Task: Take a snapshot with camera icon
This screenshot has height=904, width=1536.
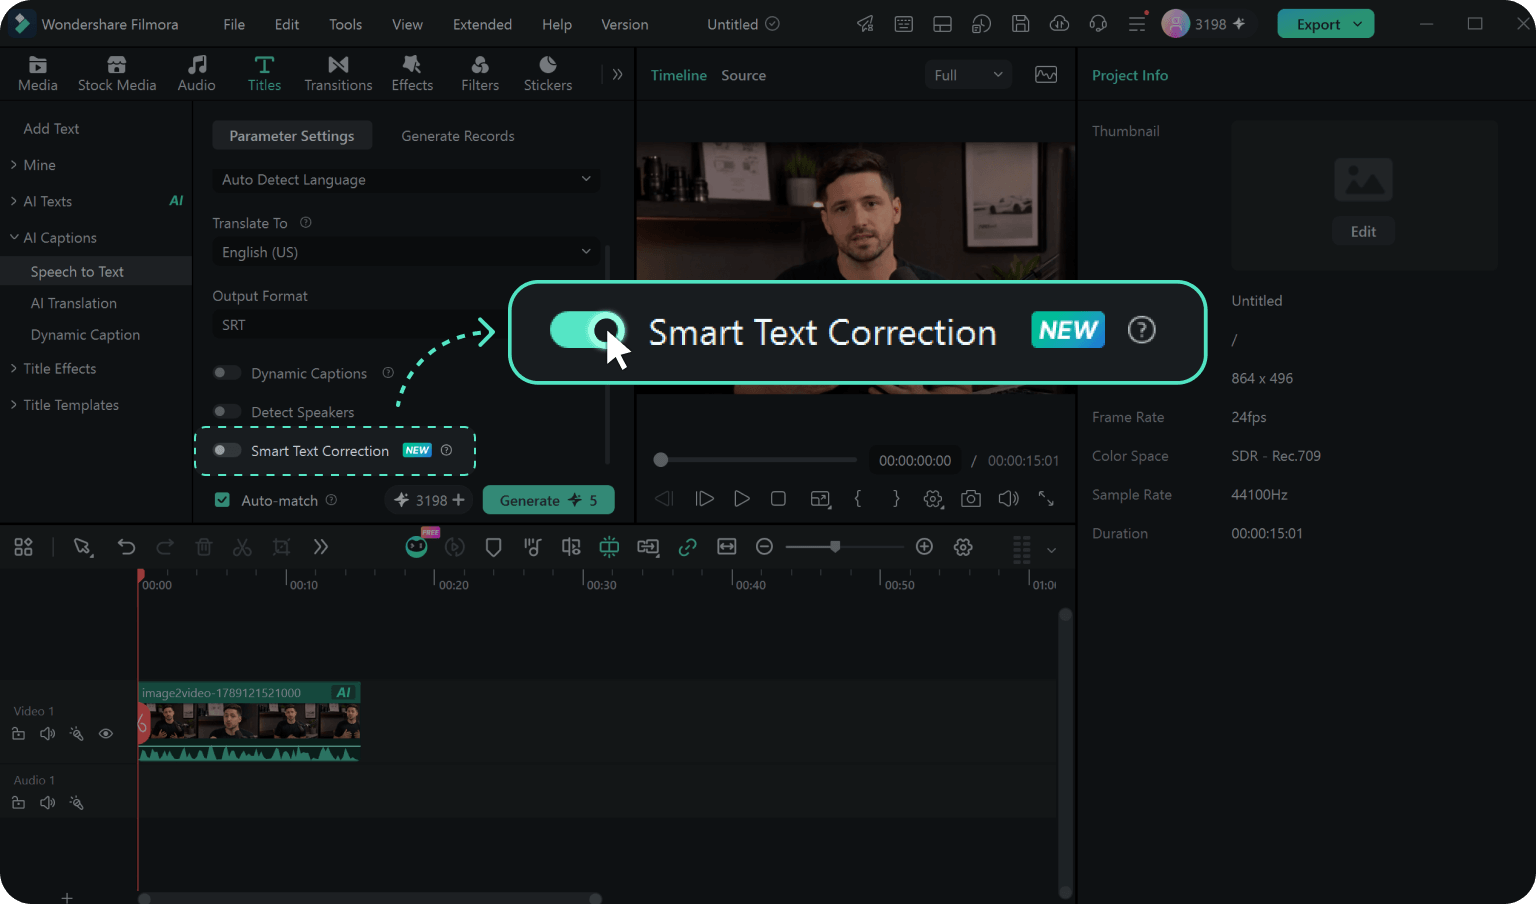Action: (x=971, y=498)
